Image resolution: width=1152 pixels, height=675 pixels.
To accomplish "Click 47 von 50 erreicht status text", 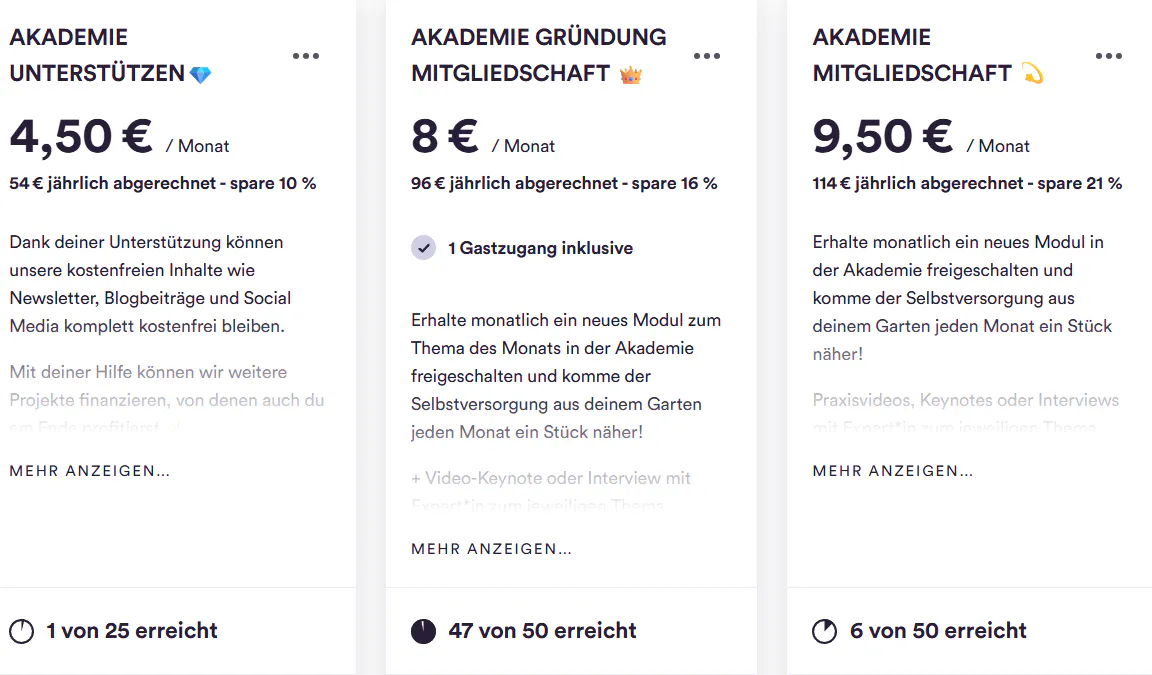I will click(x=542, y=631).
